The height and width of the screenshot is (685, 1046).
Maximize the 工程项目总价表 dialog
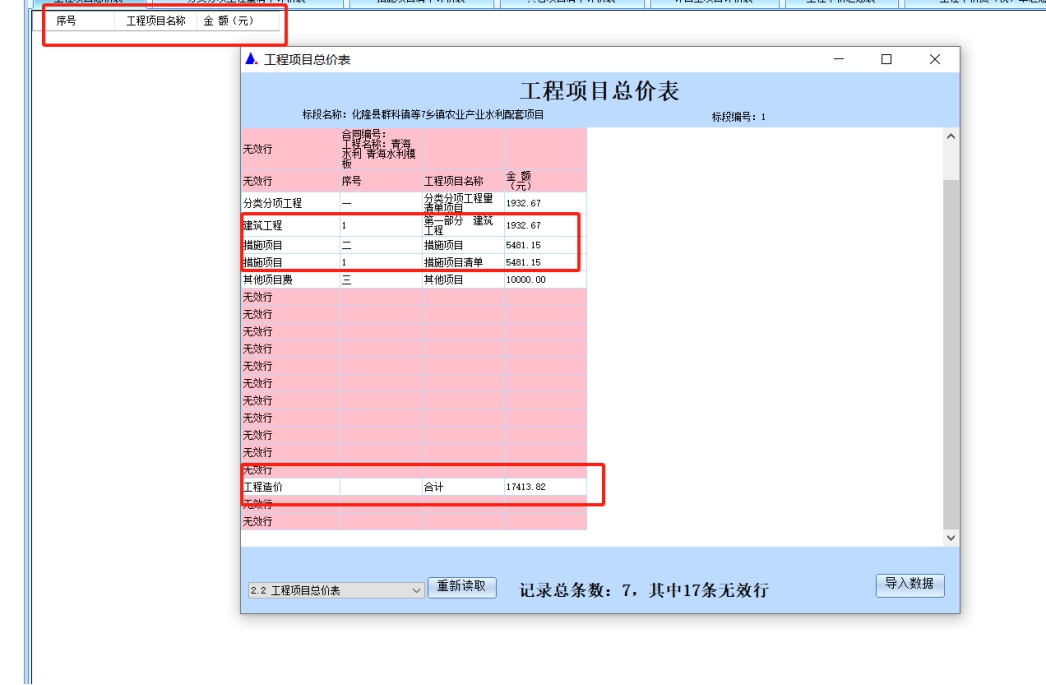tap(886, 60)
